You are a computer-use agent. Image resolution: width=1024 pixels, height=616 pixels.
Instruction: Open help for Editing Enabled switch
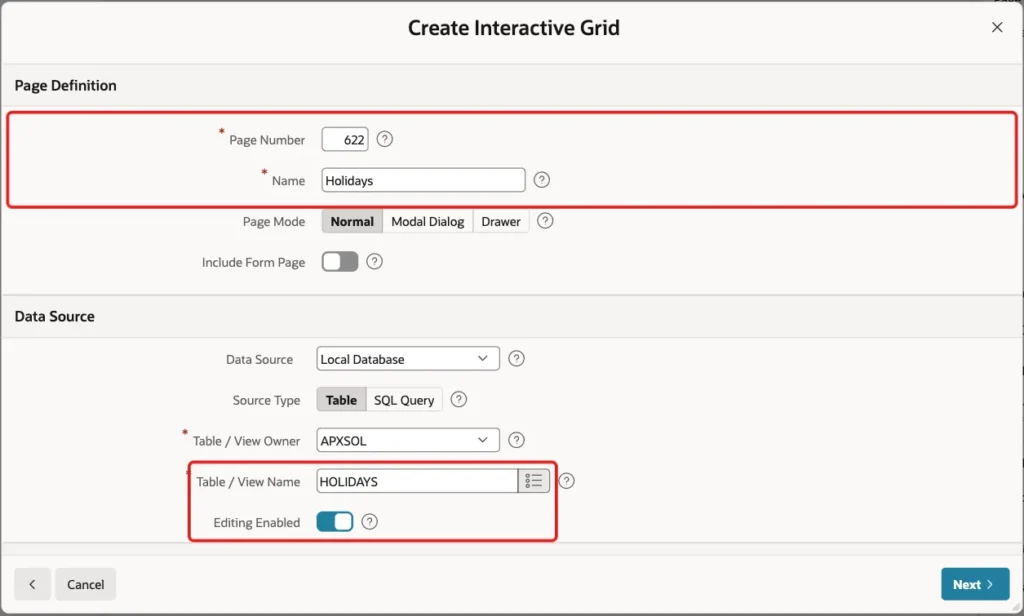[369, 521]
